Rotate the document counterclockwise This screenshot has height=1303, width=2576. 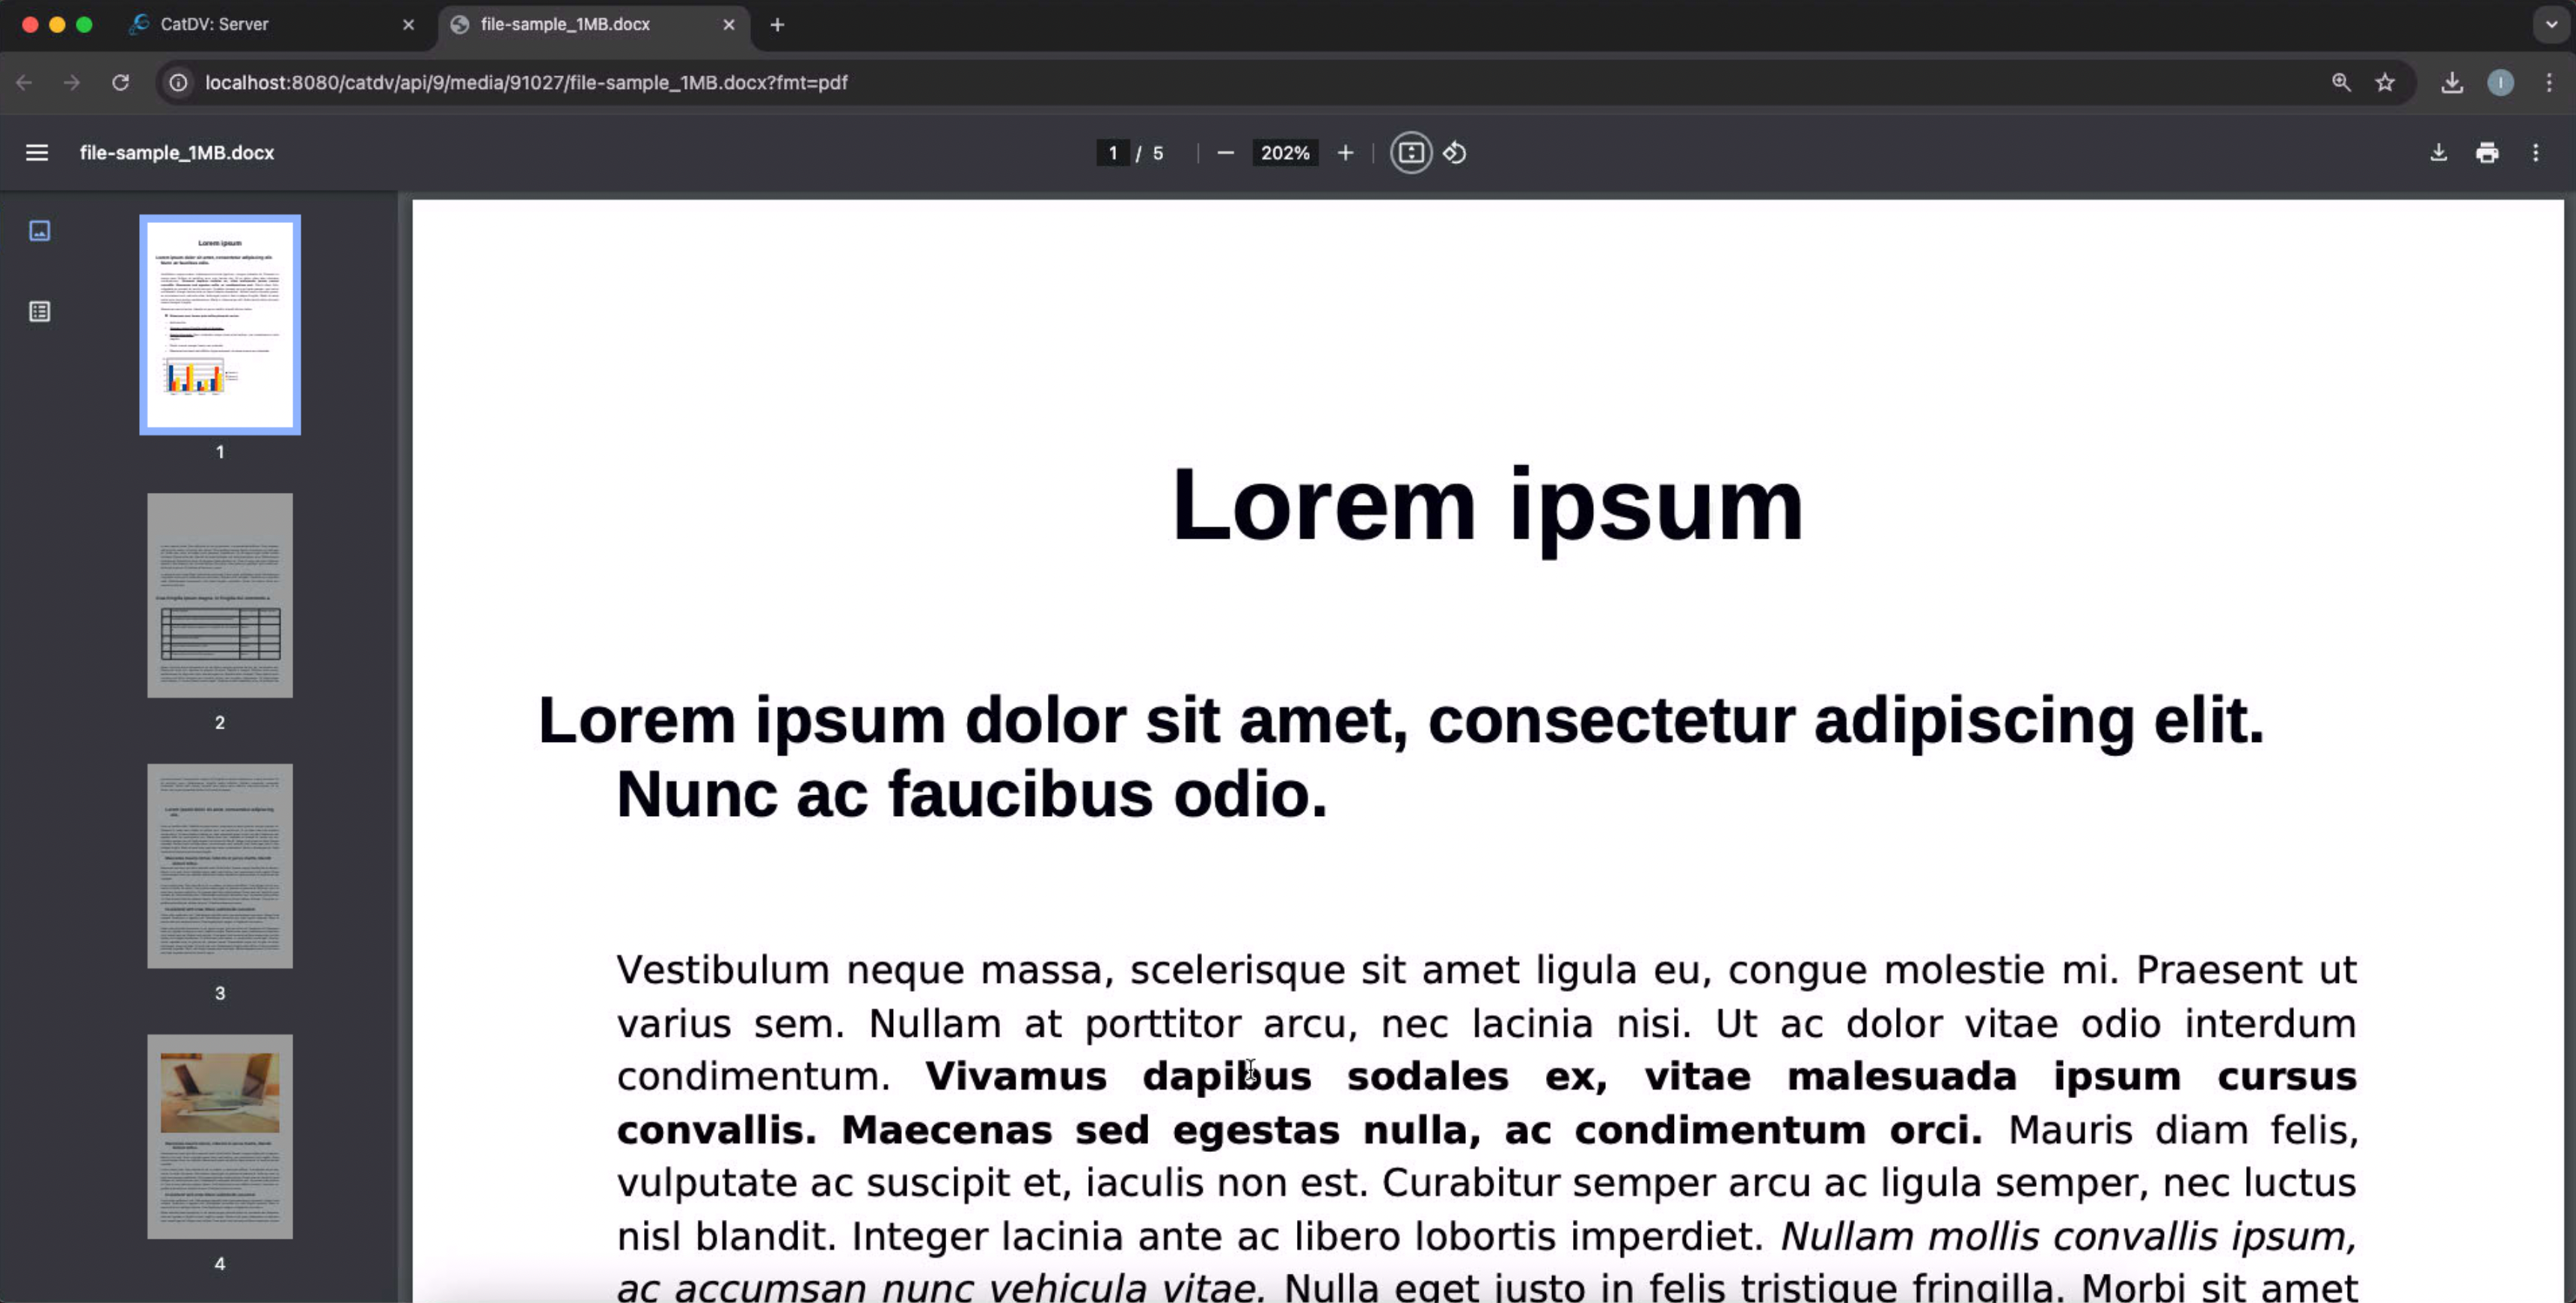1455,153
